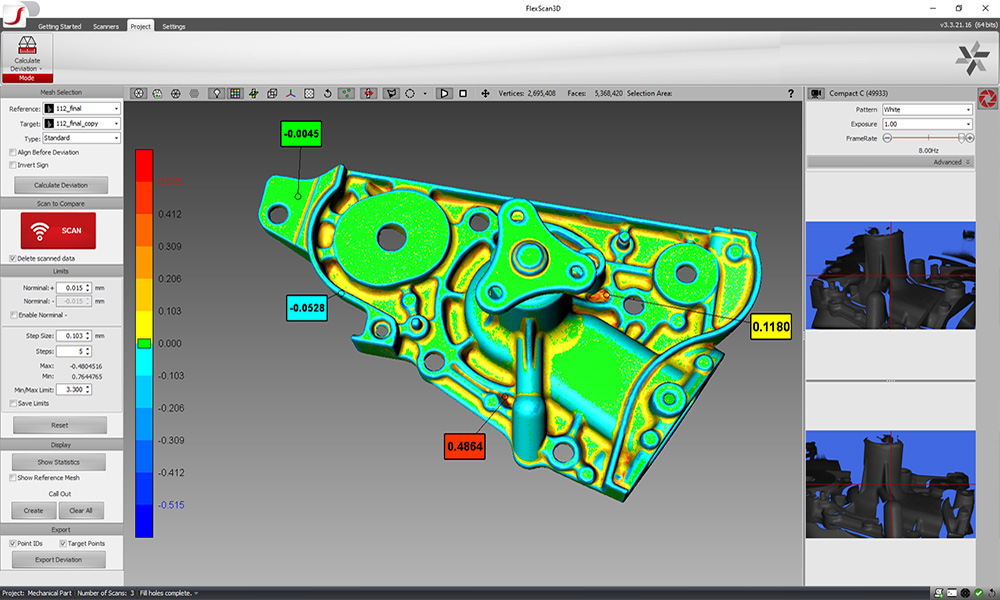Uncheck Delete scanned data option
The image size is (1000, 600).
tap(12, 258)
